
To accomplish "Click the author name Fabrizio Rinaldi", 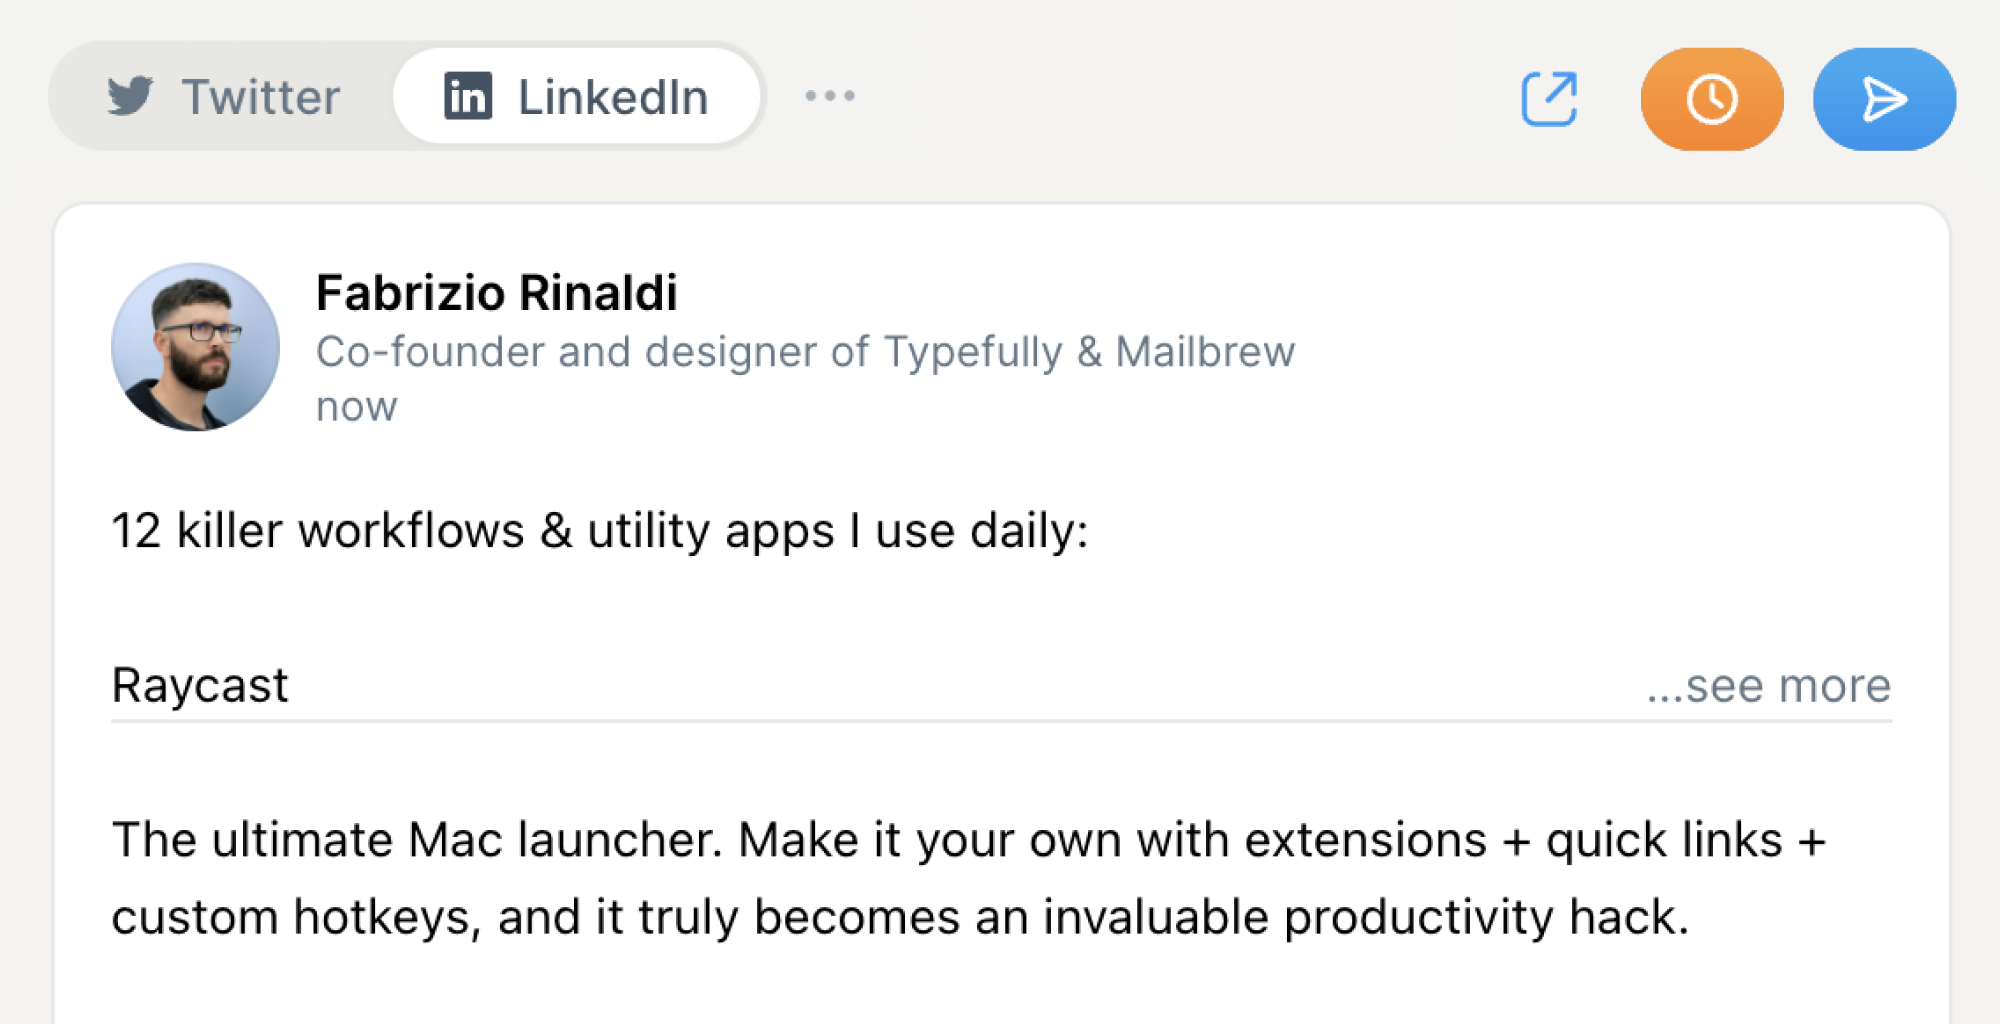I will 497,293.
